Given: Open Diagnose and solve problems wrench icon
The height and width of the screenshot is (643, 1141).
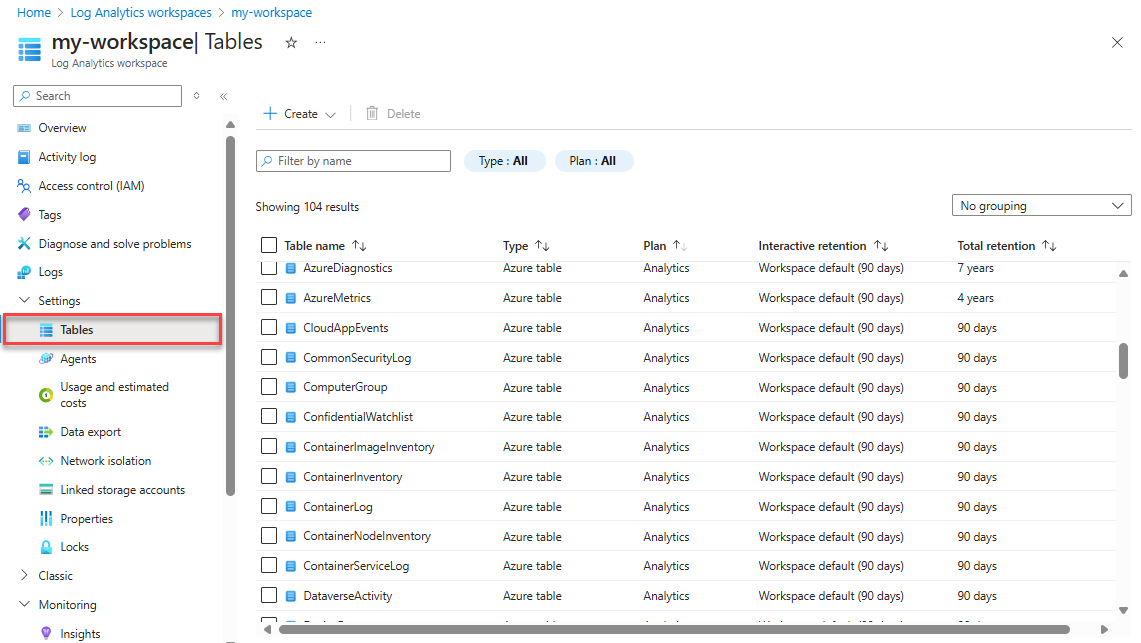Looking at the screenshot, I should tap(24, 244).
